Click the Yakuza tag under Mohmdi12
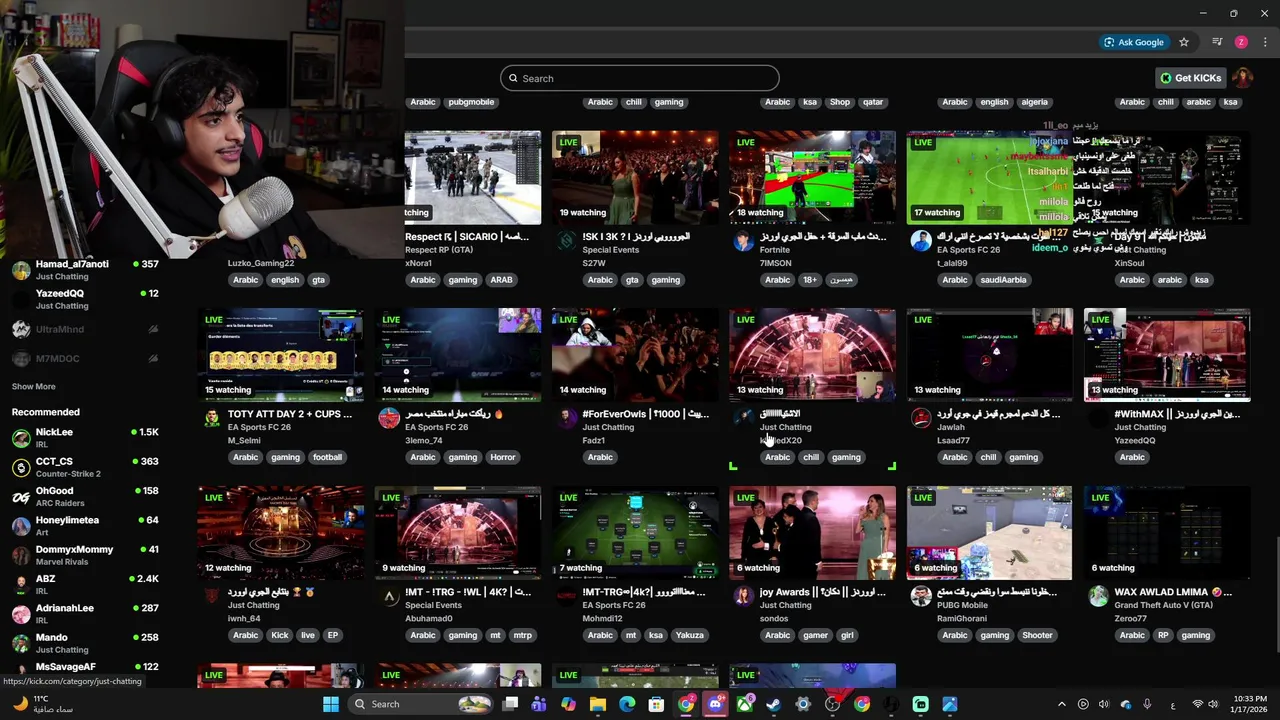The height and width of the screenshot is (720, 1280). pyautogui.click(x=689, y=635)
